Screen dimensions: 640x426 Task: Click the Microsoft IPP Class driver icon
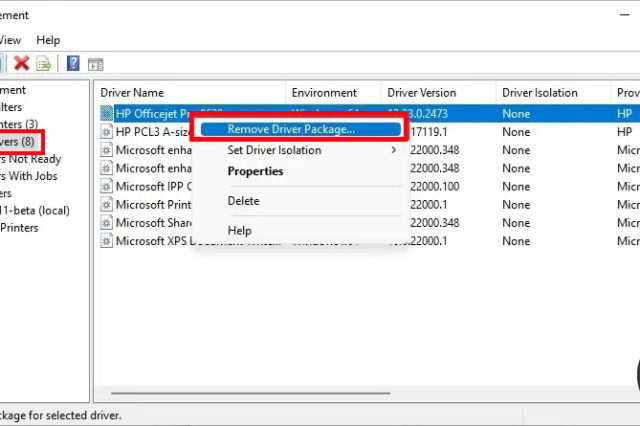tap(107, 186)
